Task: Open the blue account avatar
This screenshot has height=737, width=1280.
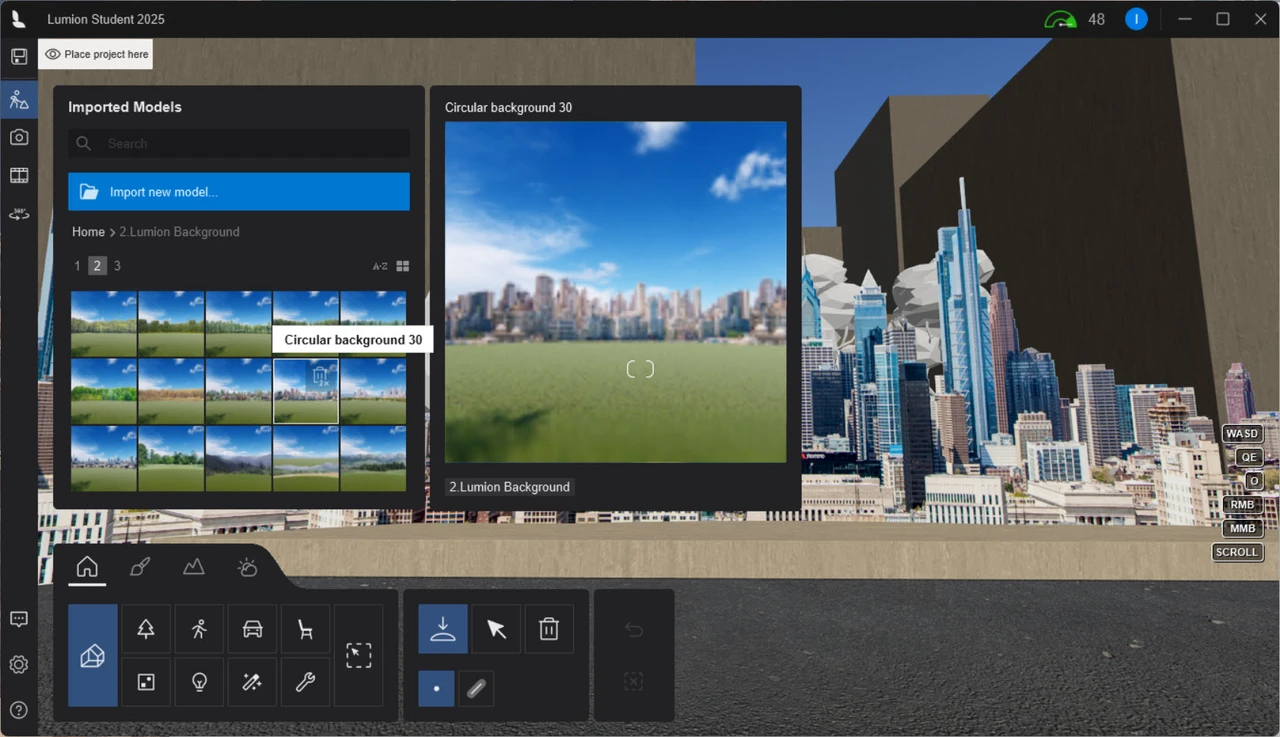Action: click(x=1136, y=19)
